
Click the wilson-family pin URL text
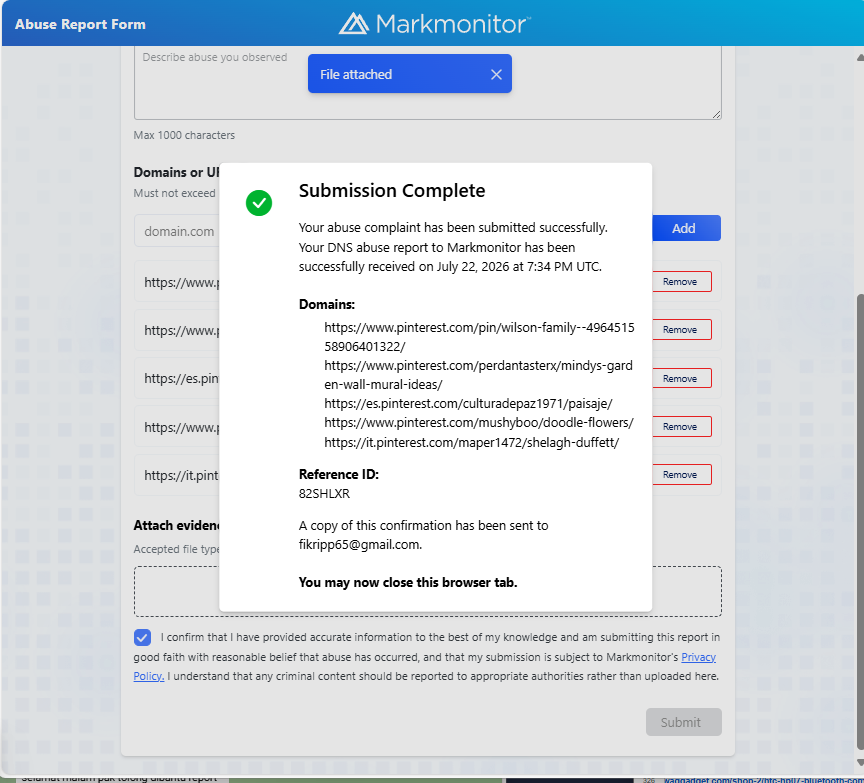(x=479, y=337)
